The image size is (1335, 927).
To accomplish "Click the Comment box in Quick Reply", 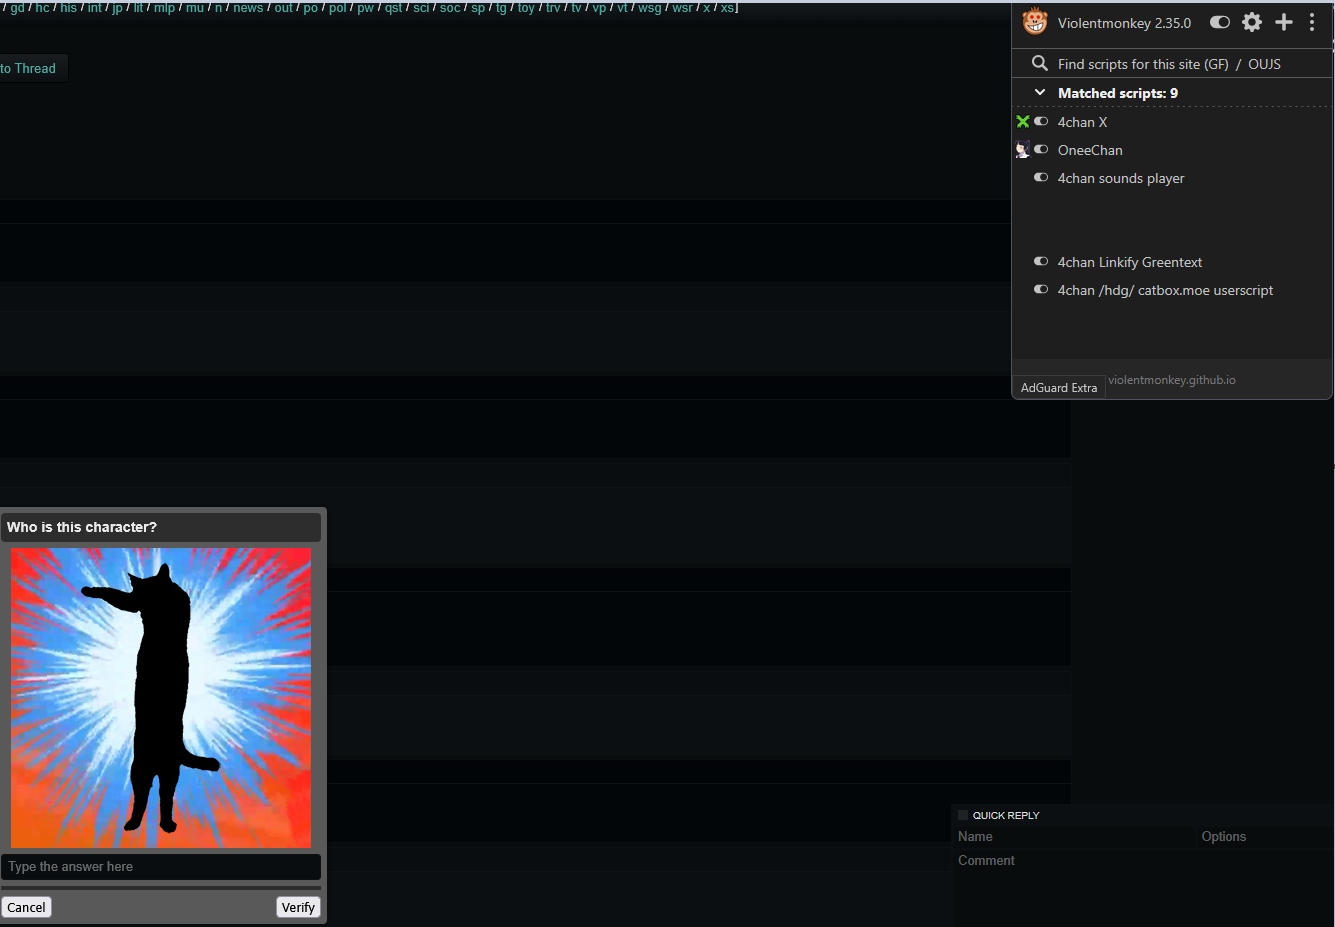I will tap(1143, 888).
